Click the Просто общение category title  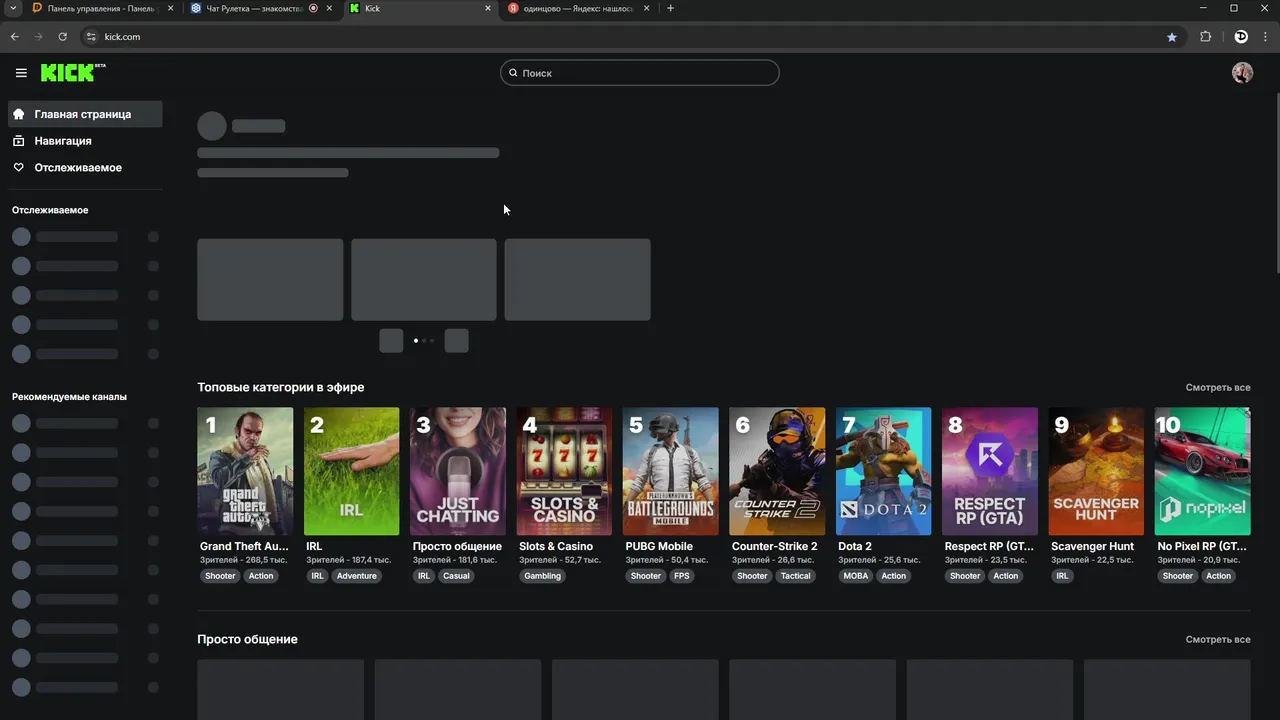457,546
